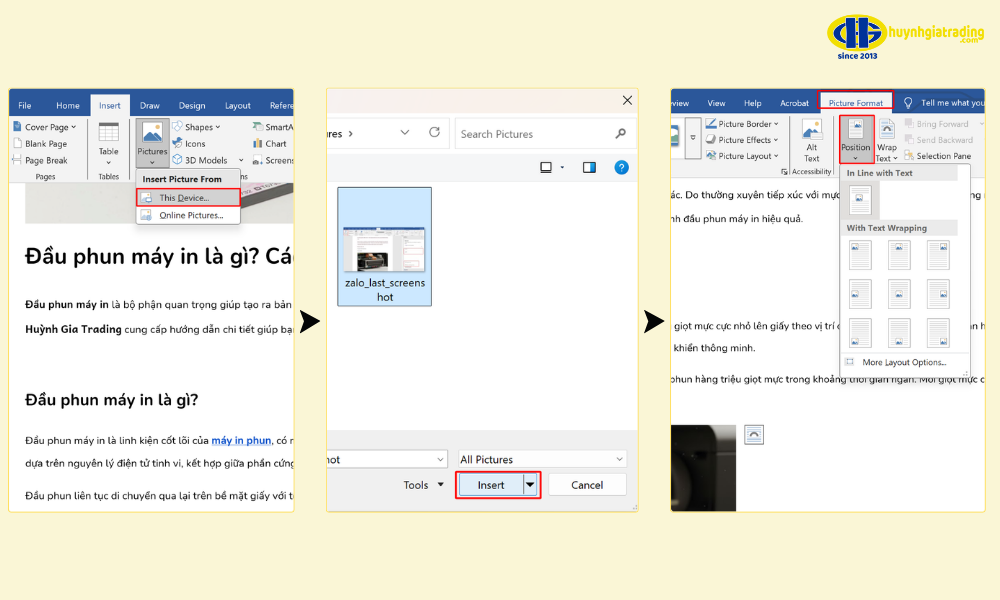Click the layout options icon beside the picture
Image resolution: width=1000 pixels, height=600 pixels.
pyautogui.click(x=755, y=434)
